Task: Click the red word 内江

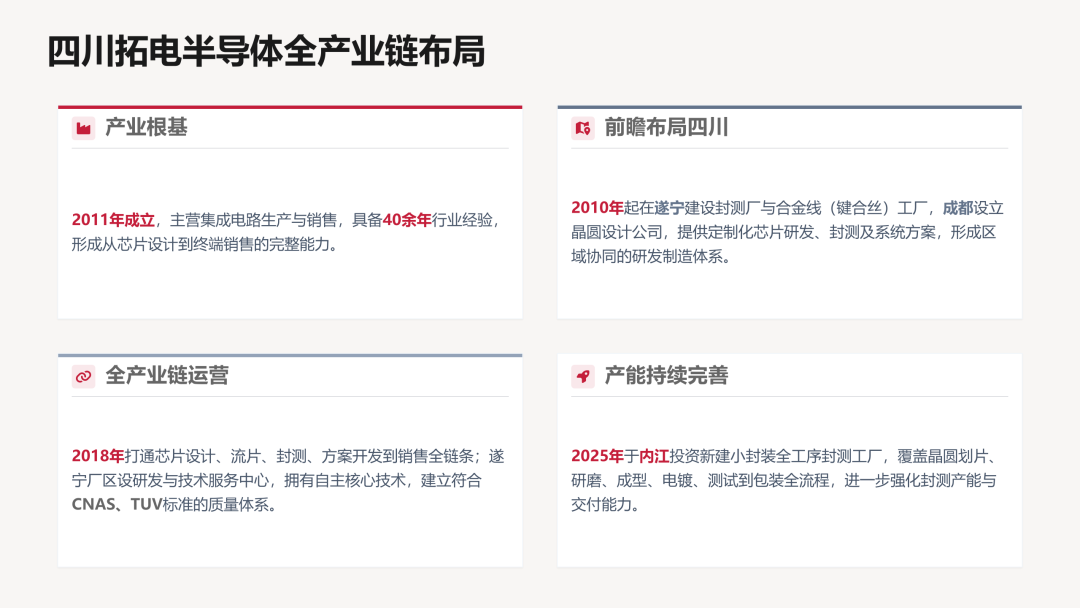Action: tap(654, 457)
